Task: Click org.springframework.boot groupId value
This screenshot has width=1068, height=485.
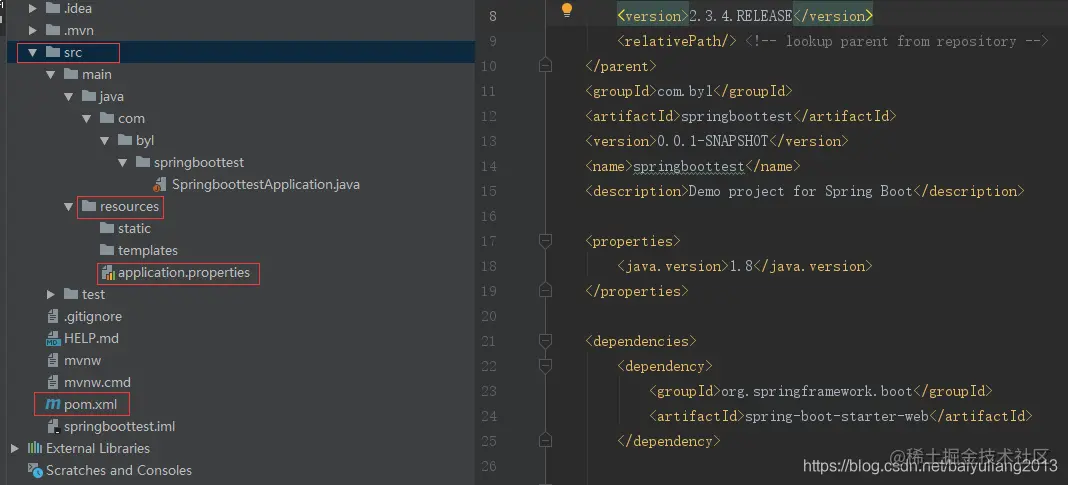Action: click(816, 391)
